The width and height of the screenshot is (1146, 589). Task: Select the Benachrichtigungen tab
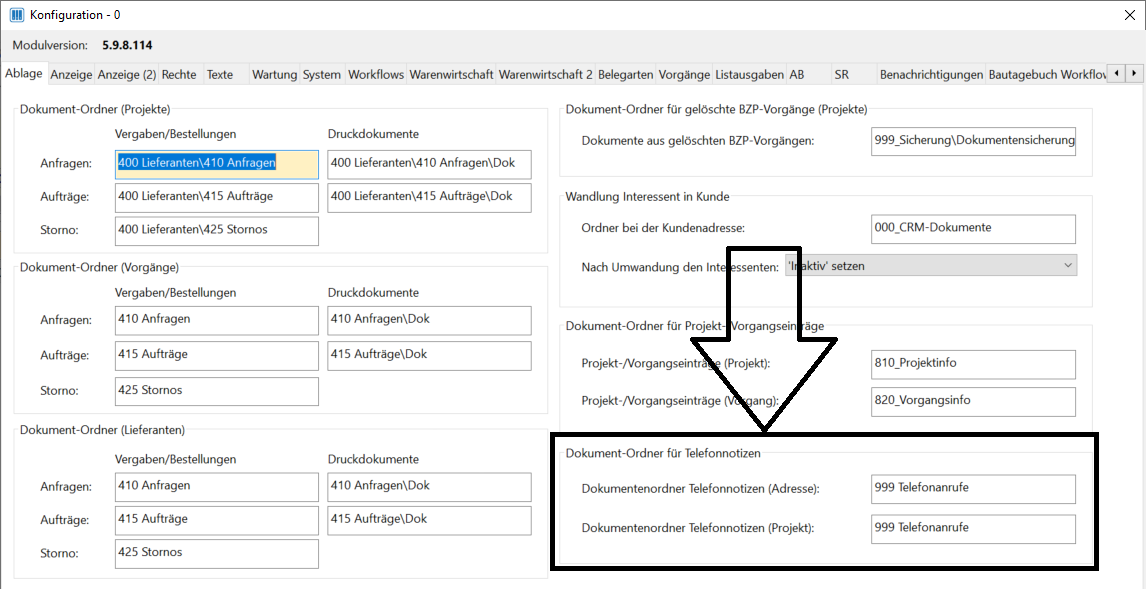coord(931,75)
